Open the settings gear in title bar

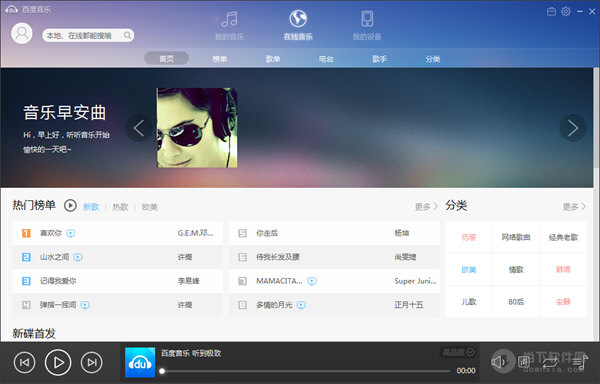click(x=566, y=11)
